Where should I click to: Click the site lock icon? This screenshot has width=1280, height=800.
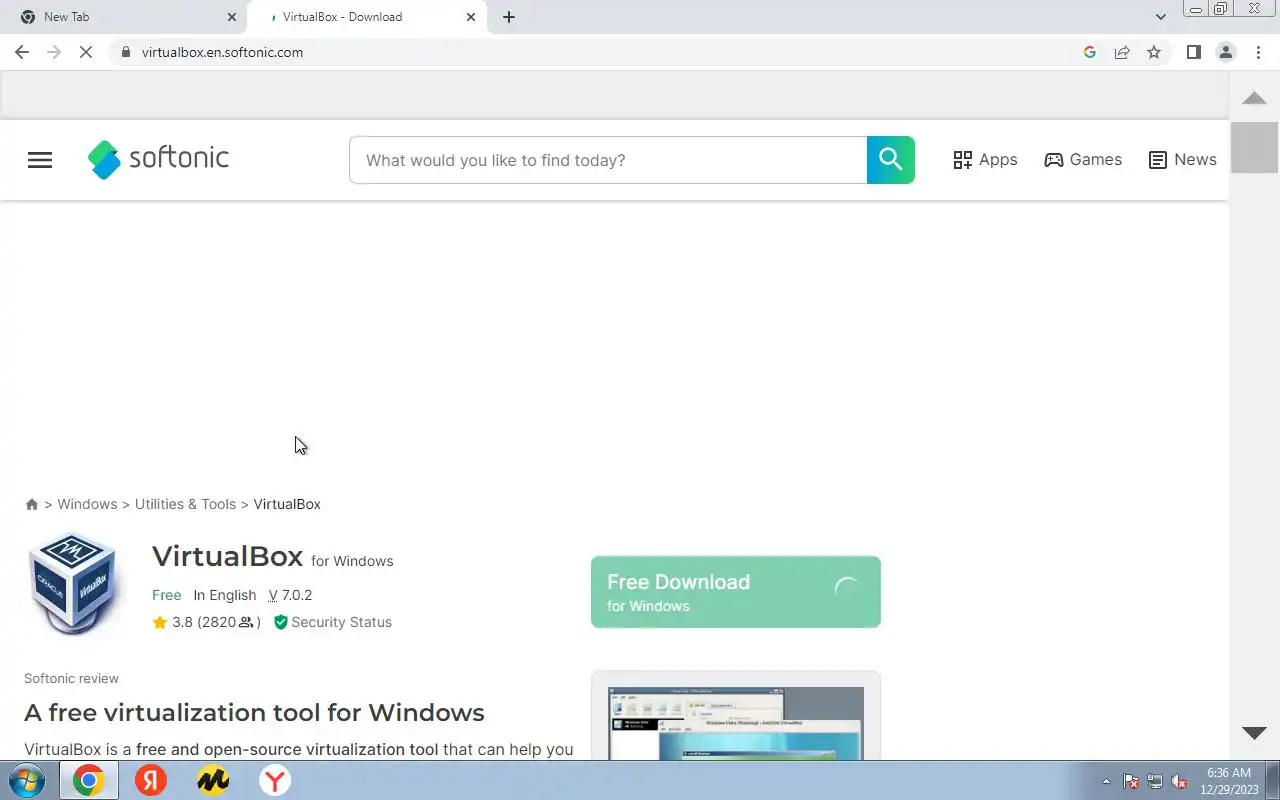coord(125,52)
